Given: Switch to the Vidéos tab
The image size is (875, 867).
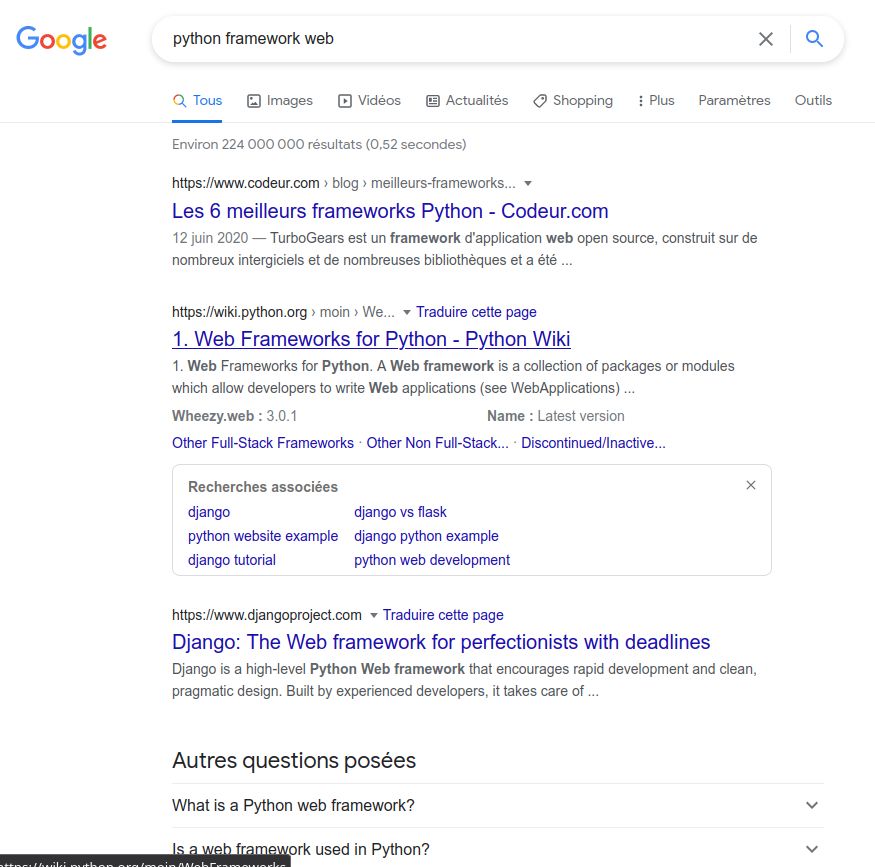Looking at the screenshot, I should click(x=369, y=100).
